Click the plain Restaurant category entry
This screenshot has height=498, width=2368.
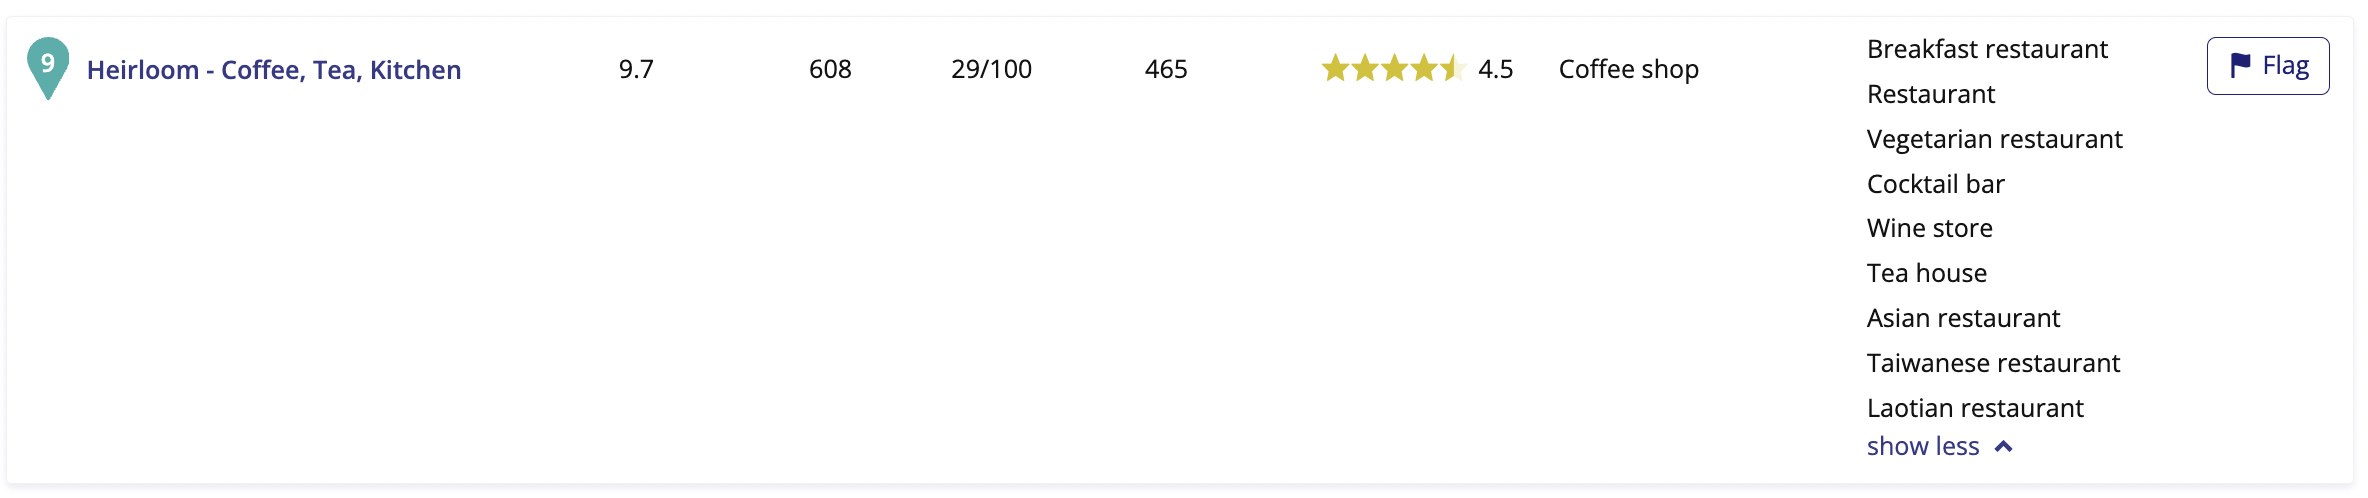point(1931,94)
